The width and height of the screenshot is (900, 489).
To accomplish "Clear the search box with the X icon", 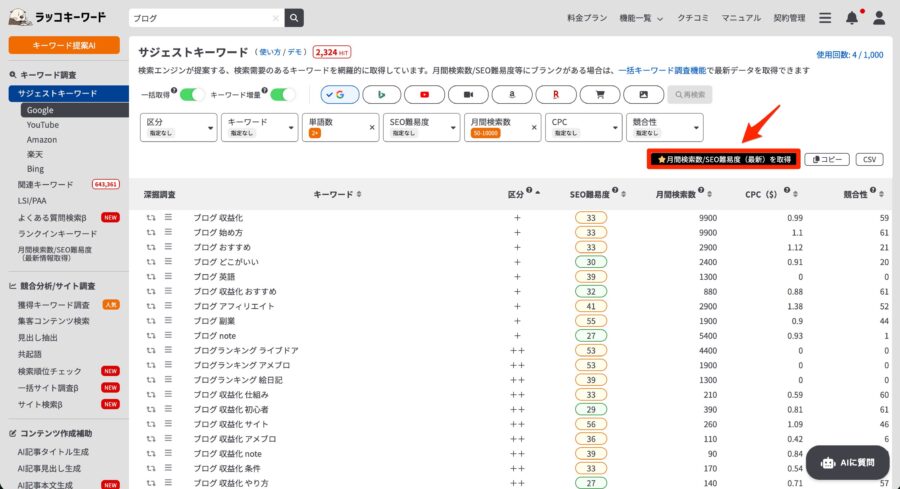I will click(276, 18).
